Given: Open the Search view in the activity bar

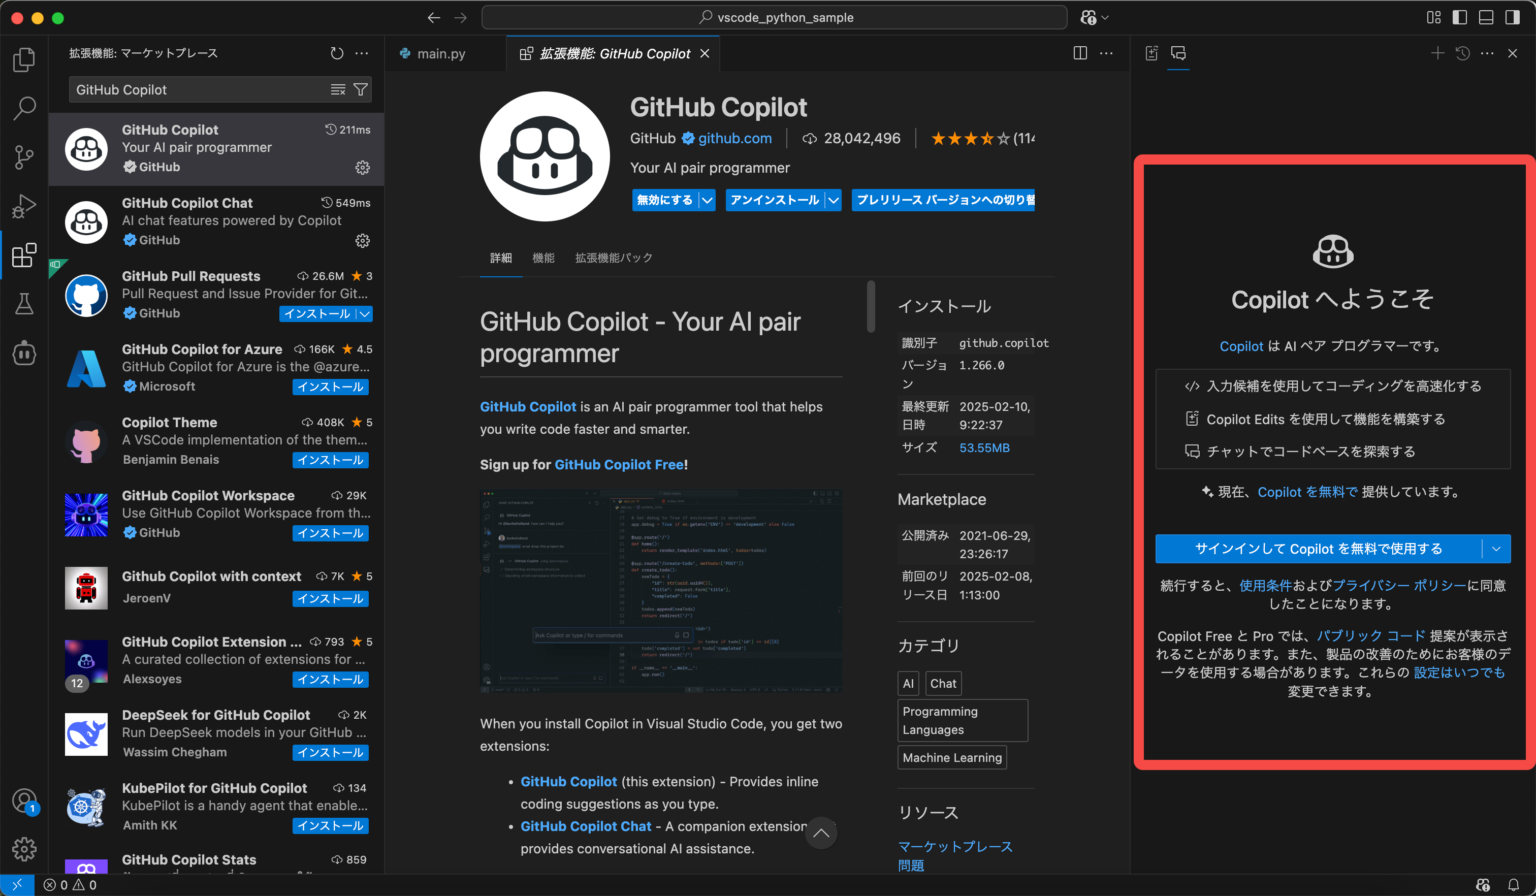Looking at the screenshot, I should coord(24,107).
